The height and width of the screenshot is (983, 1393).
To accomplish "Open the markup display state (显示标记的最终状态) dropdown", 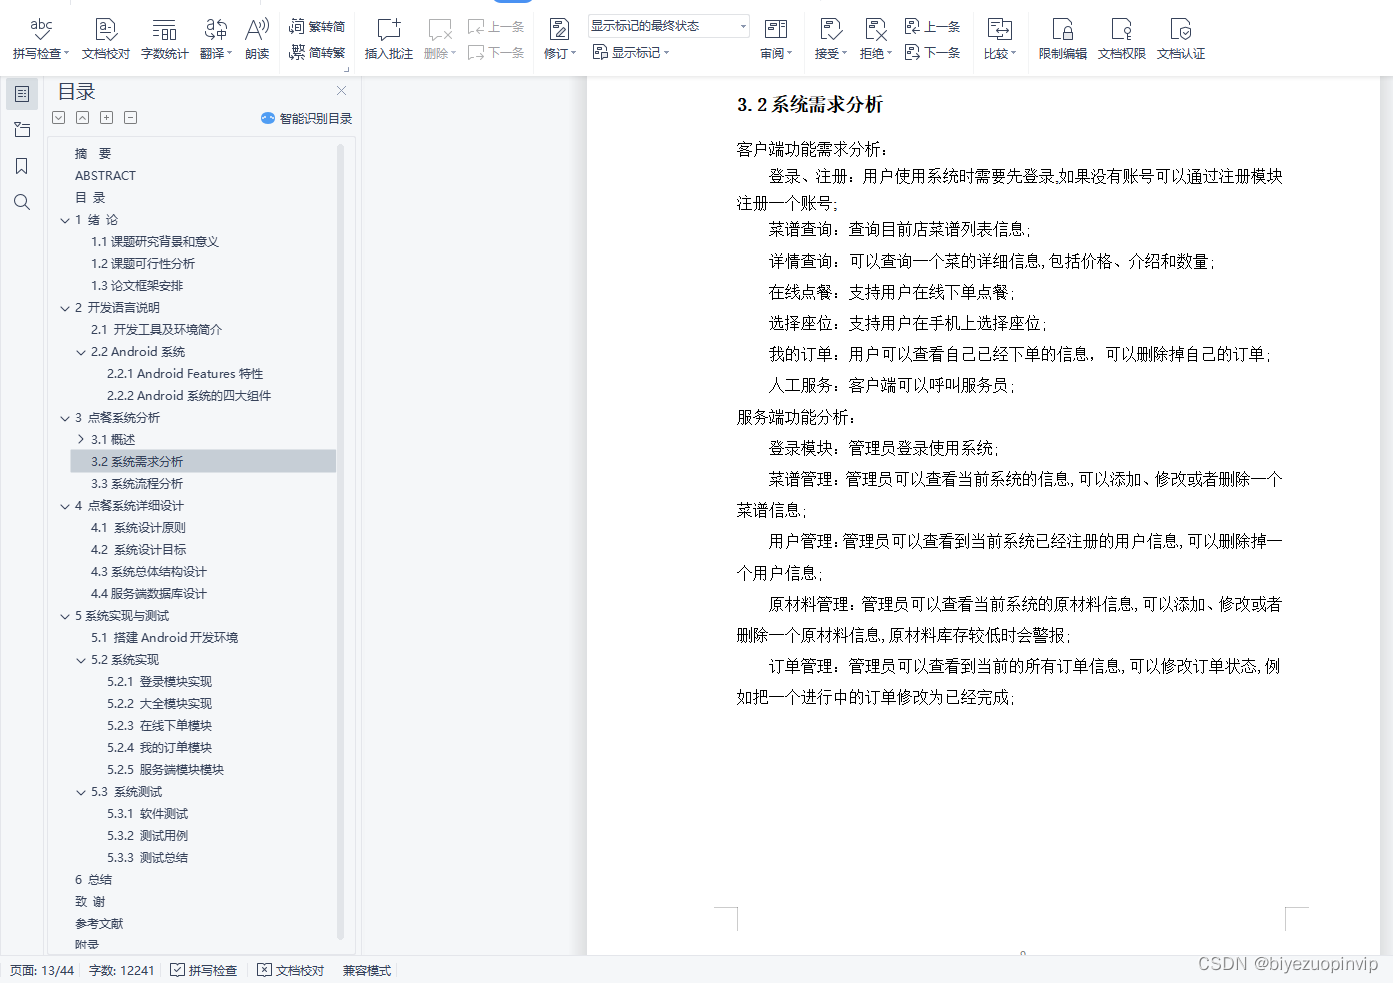I will click(x=668, y=26).
